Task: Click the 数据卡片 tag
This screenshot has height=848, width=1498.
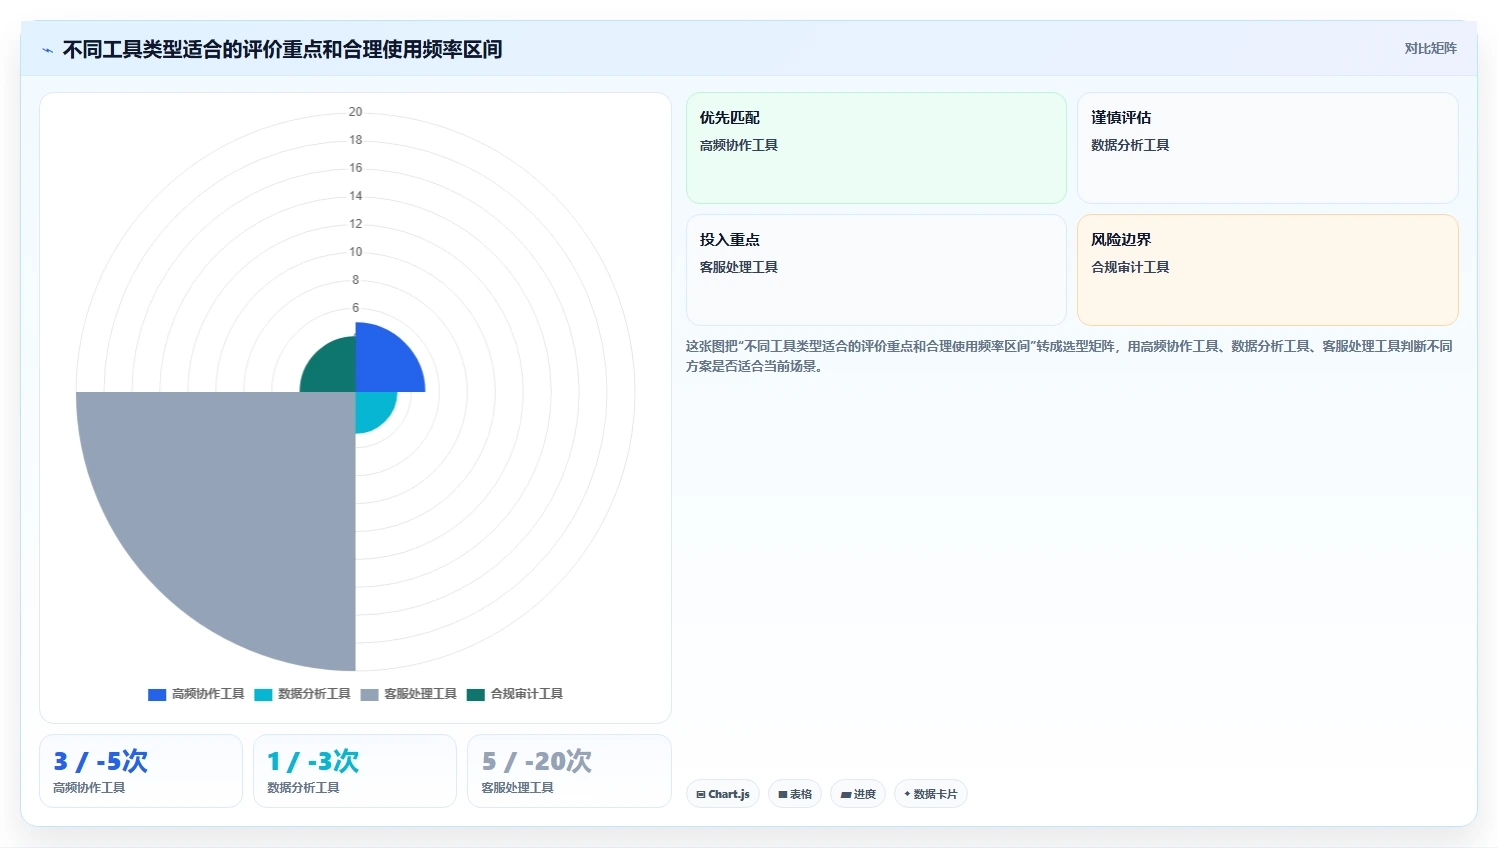Action: coord(930,794)
